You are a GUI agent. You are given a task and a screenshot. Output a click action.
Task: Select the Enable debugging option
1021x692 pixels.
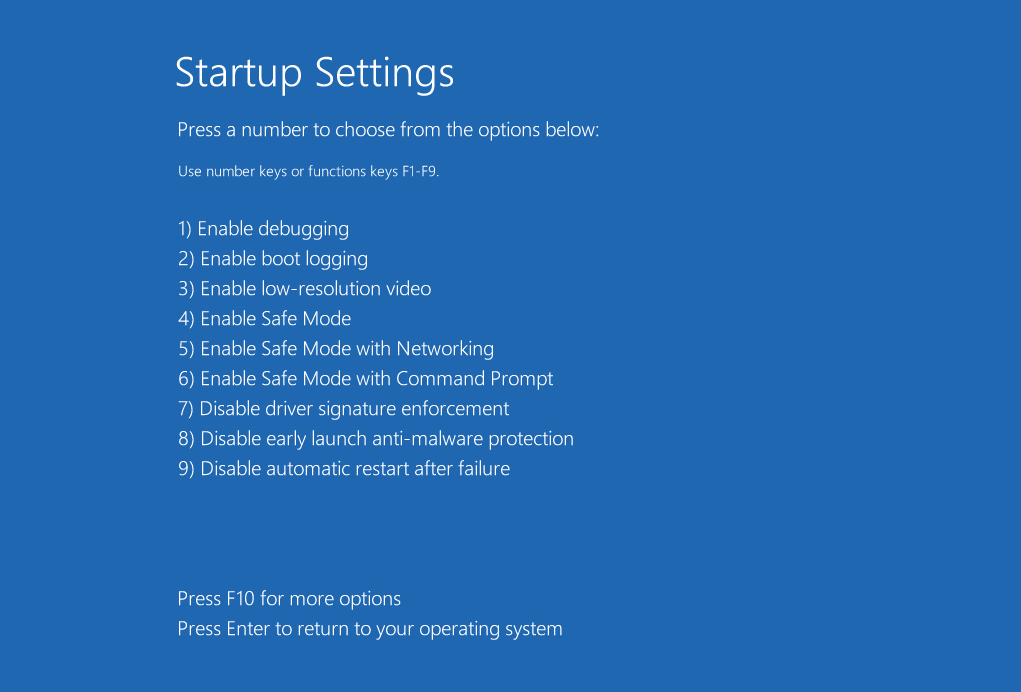click(x=263, y=229)
